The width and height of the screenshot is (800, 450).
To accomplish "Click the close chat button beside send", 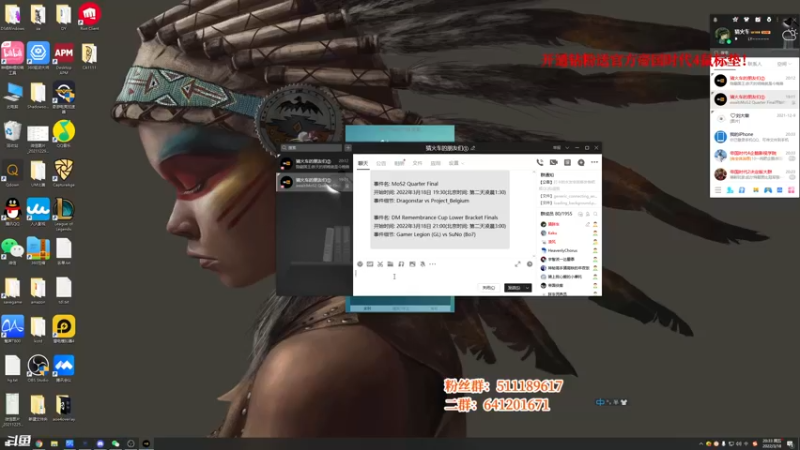I will (x=488, y=288).
